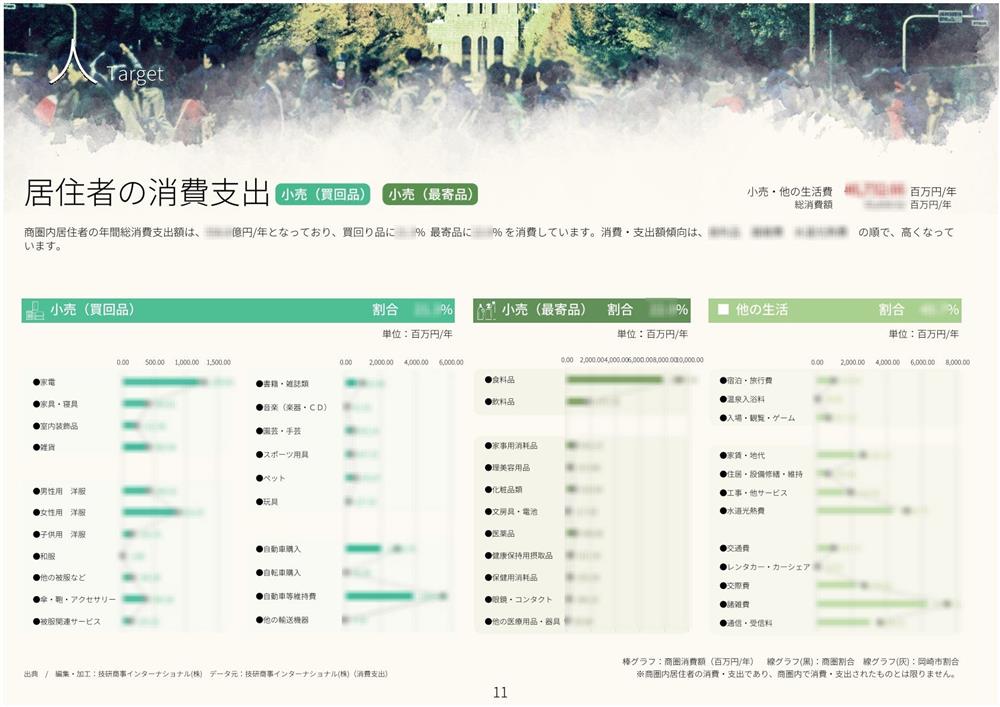
Task: Click the 医薬品 row label
Action: 500,534
